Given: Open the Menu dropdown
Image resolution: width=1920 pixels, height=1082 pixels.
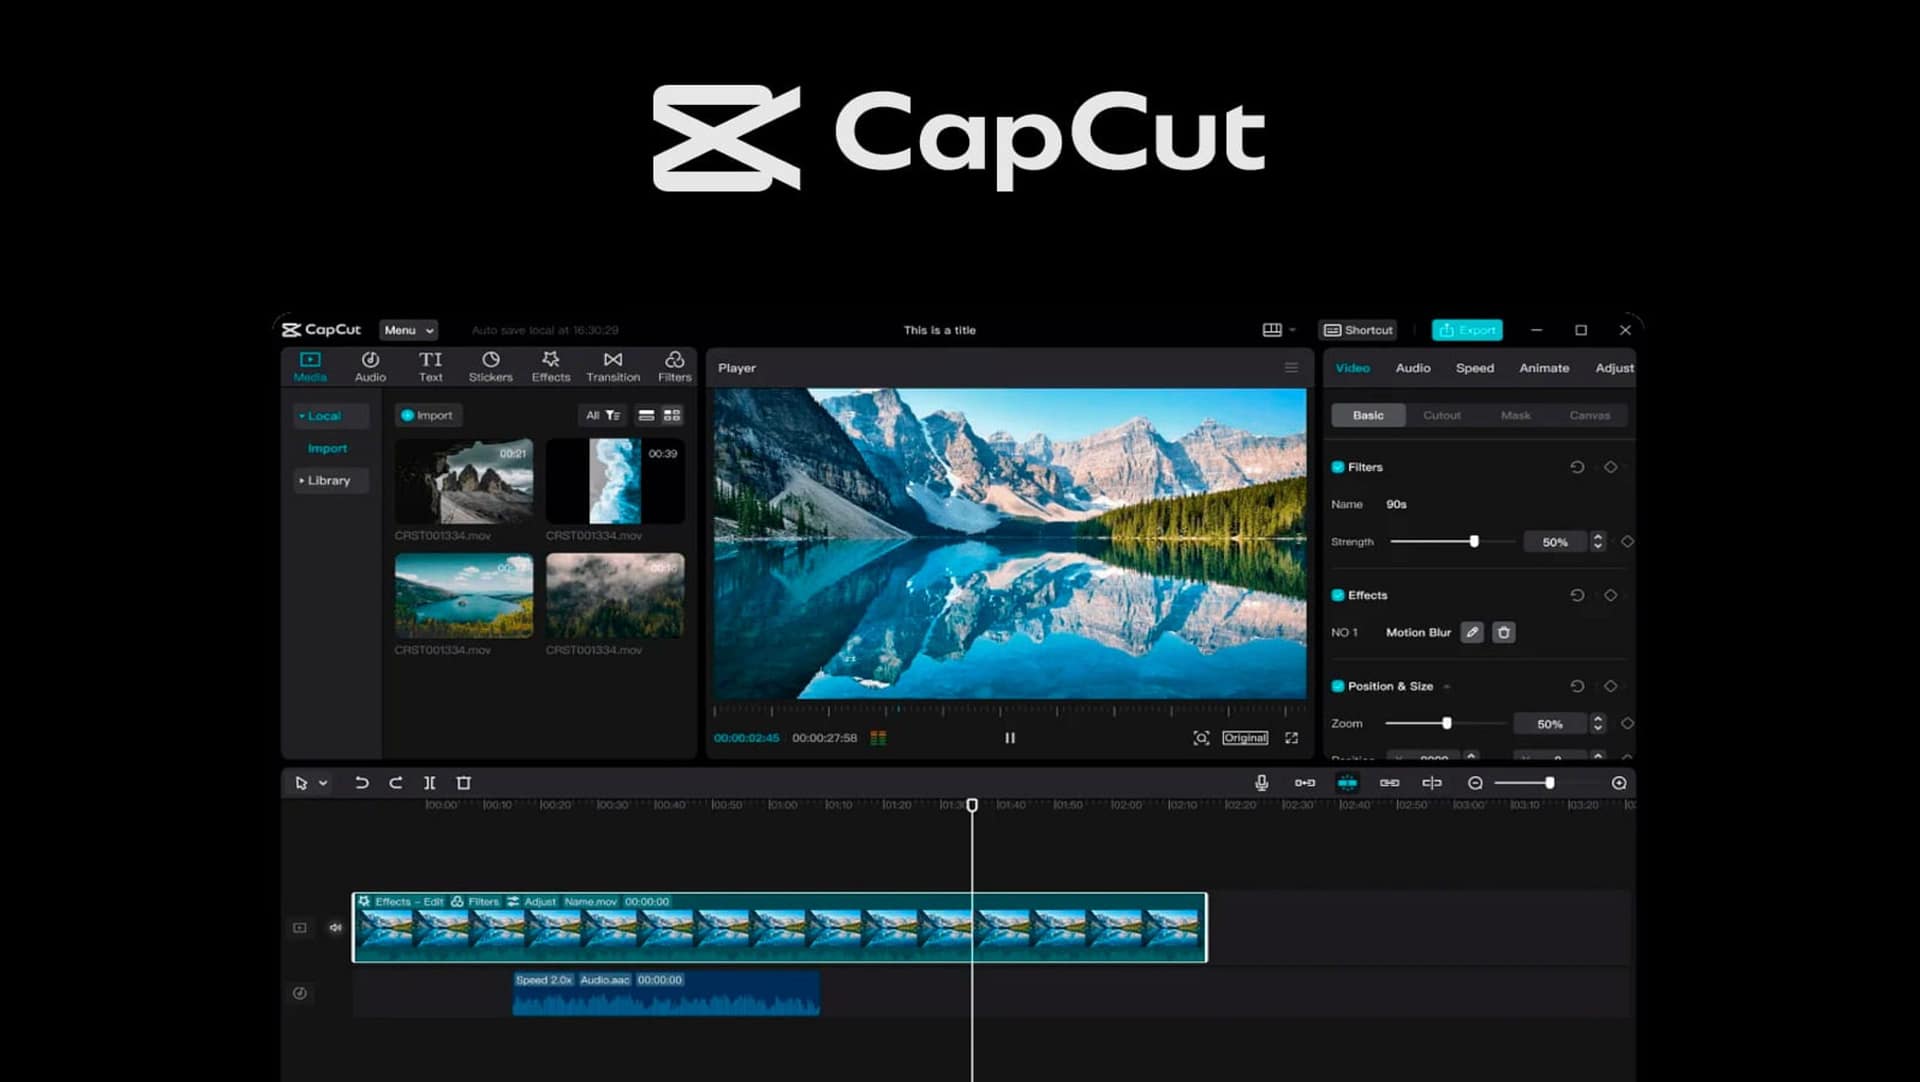Looking at the screenshot, I should coord(409,330).
